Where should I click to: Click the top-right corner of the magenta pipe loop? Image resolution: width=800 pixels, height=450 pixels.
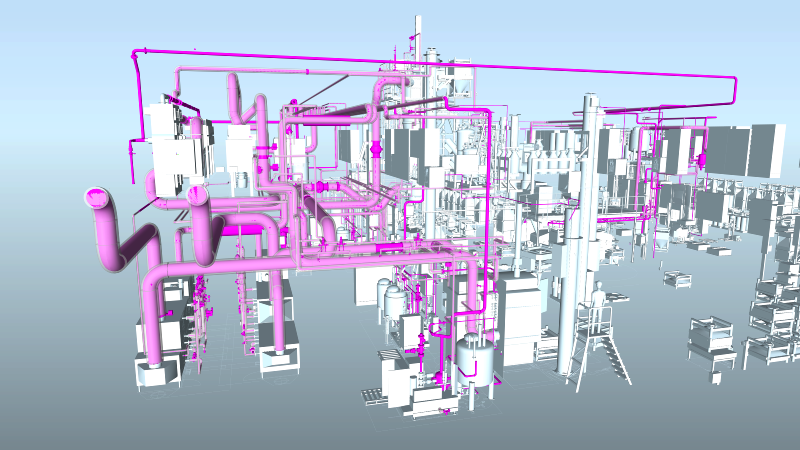733,79
